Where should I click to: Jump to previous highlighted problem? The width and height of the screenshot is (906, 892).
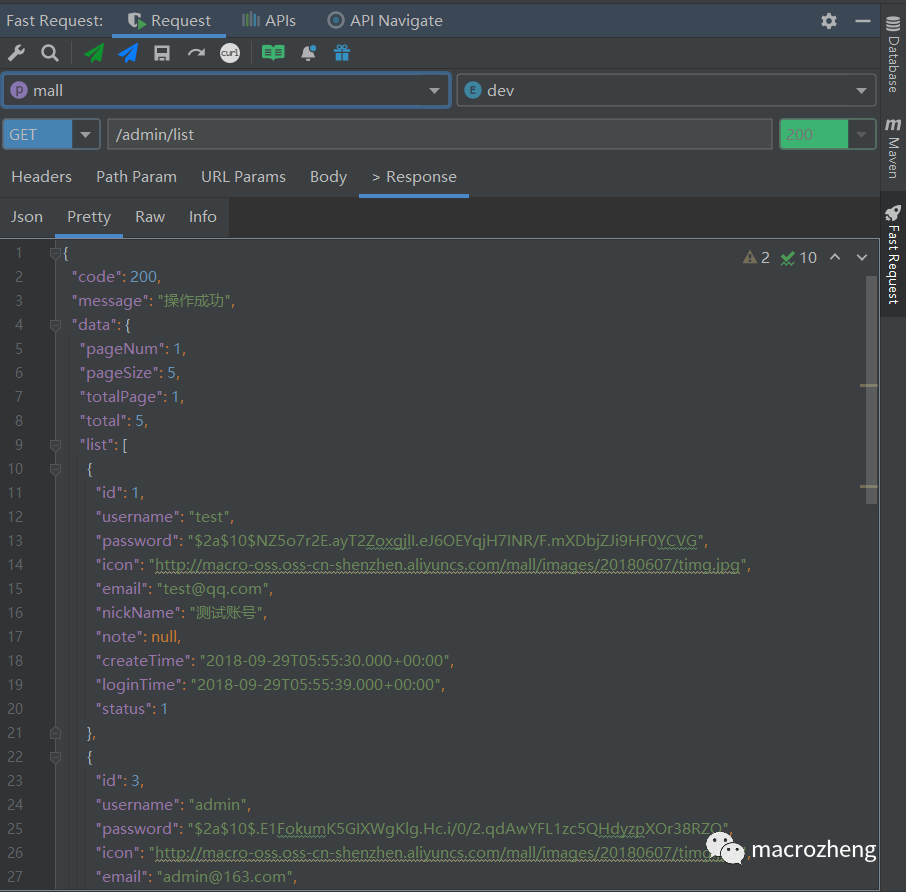[x=835, y=257]
